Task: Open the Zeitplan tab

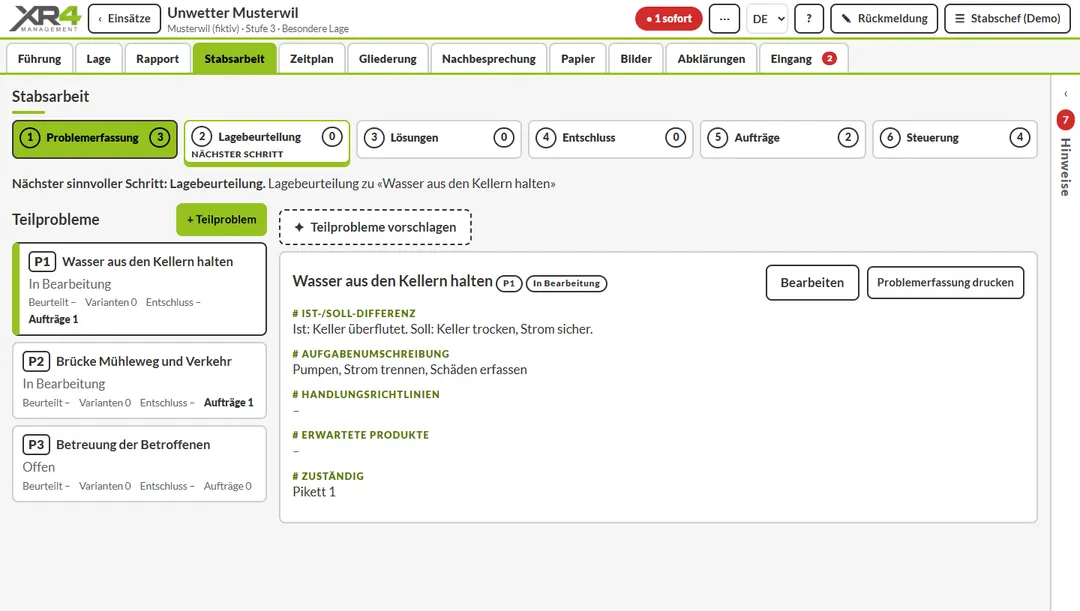Action: 311,59
